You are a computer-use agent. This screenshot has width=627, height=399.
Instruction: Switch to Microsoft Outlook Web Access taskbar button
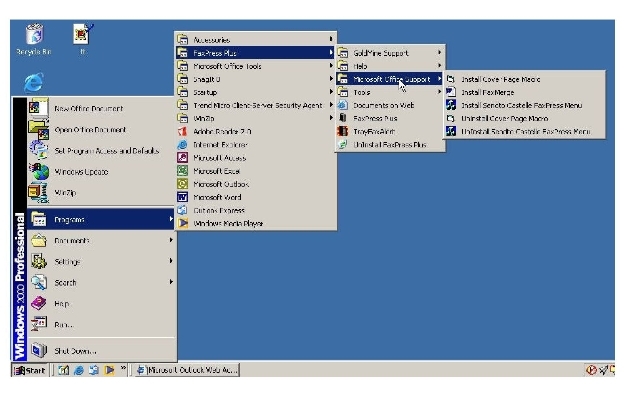[187, 370]
